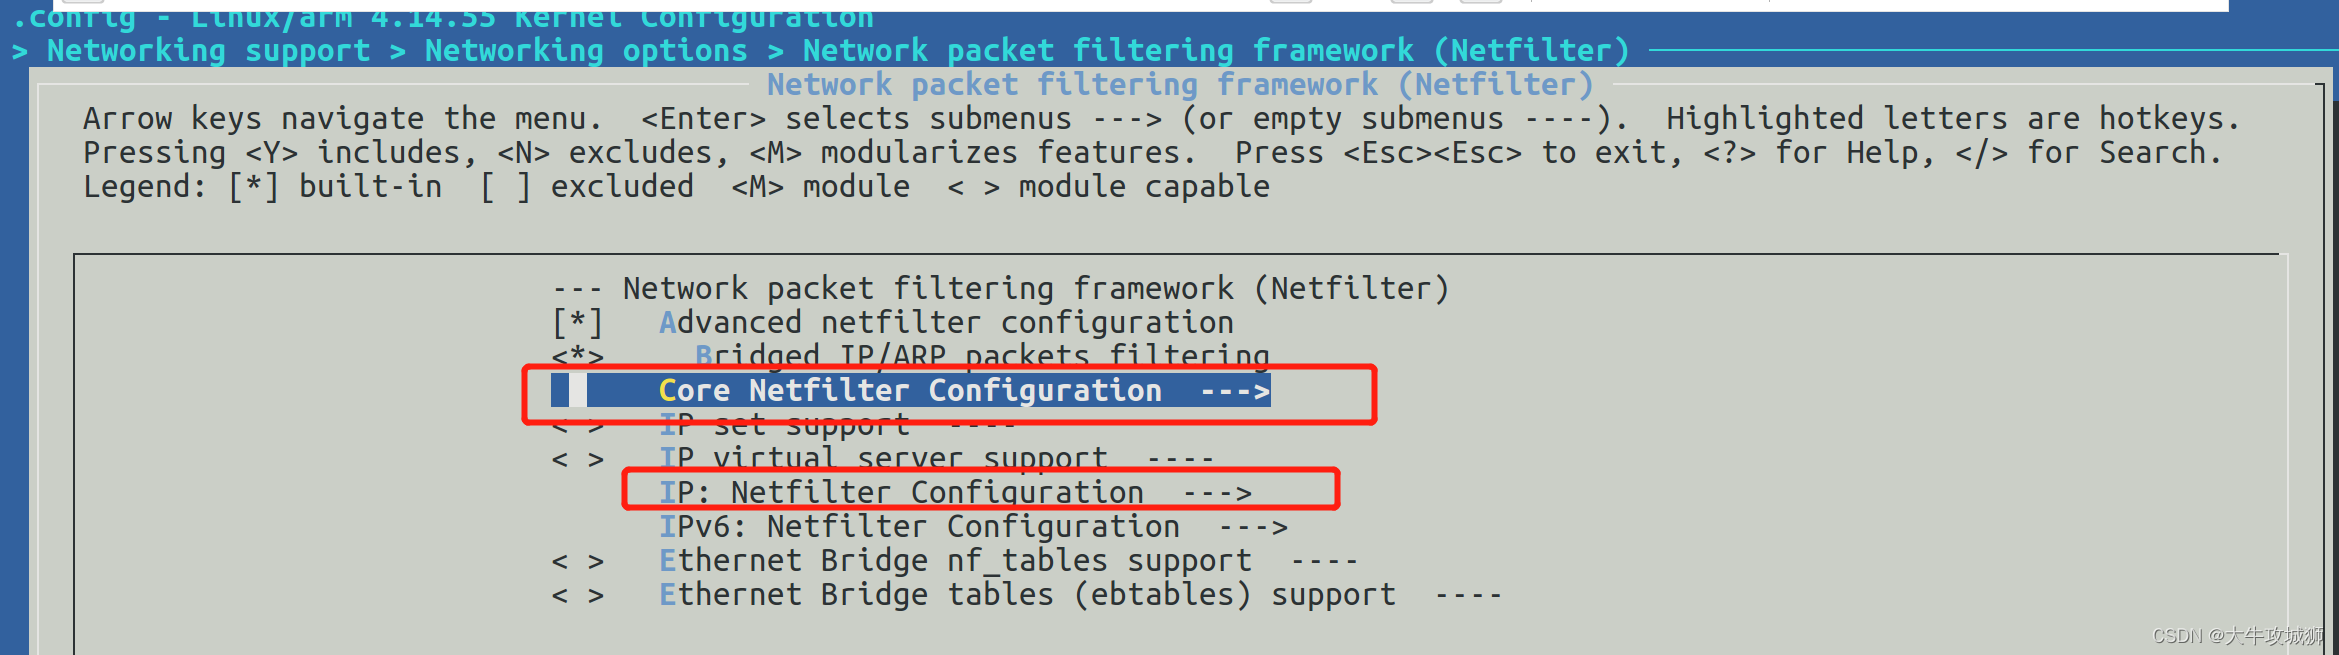Click the Search hint text </>
This screenshot has width=2339, height=655.
pyautogui.click(x=1977, y=152)
